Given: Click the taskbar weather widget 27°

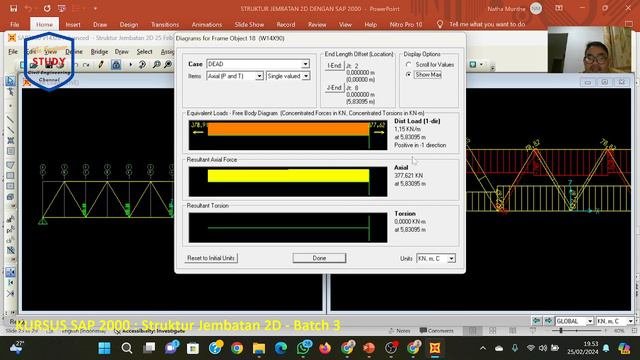Looking at the screenshot, I should [x=16, y=347].
